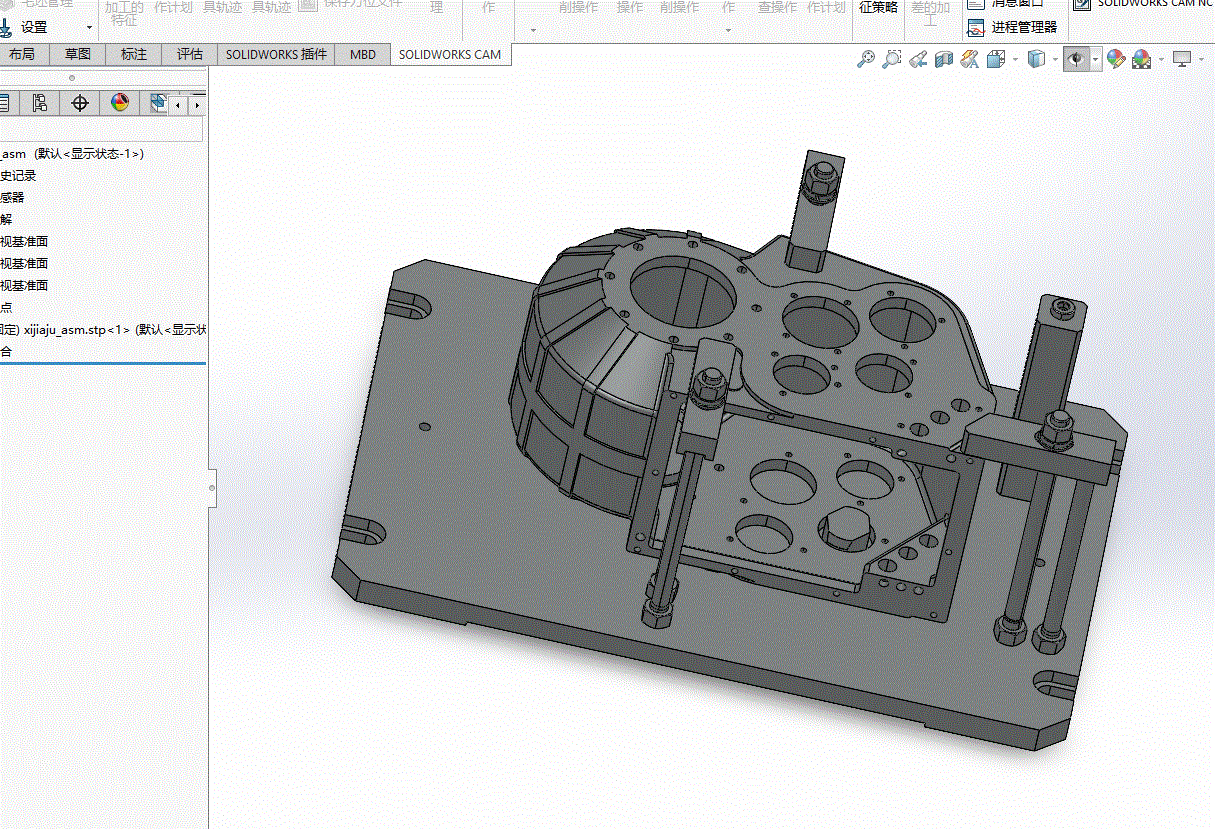1215x829 pixels.
Task: Open the 设置 dropdown arrow
Action: pos(89,27)
